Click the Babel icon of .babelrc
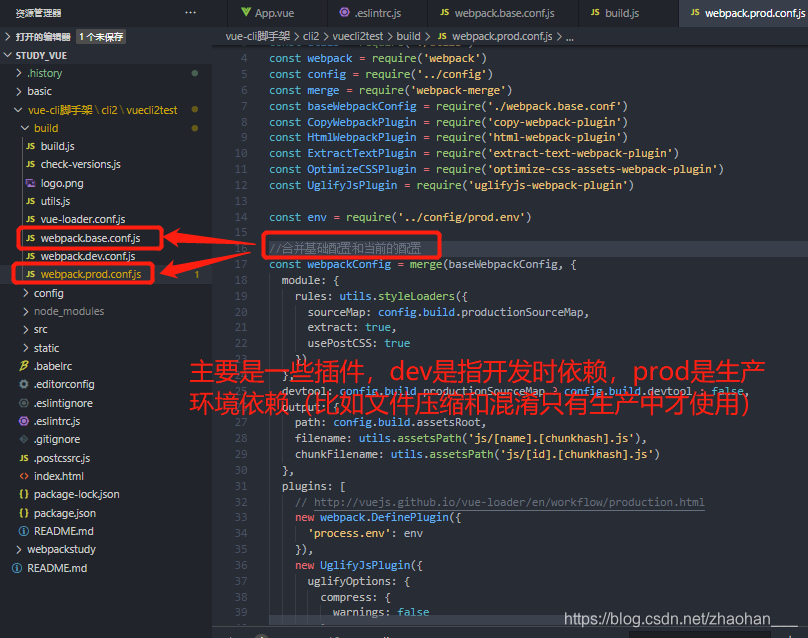 pyautogui.click(x=24, y=366)
